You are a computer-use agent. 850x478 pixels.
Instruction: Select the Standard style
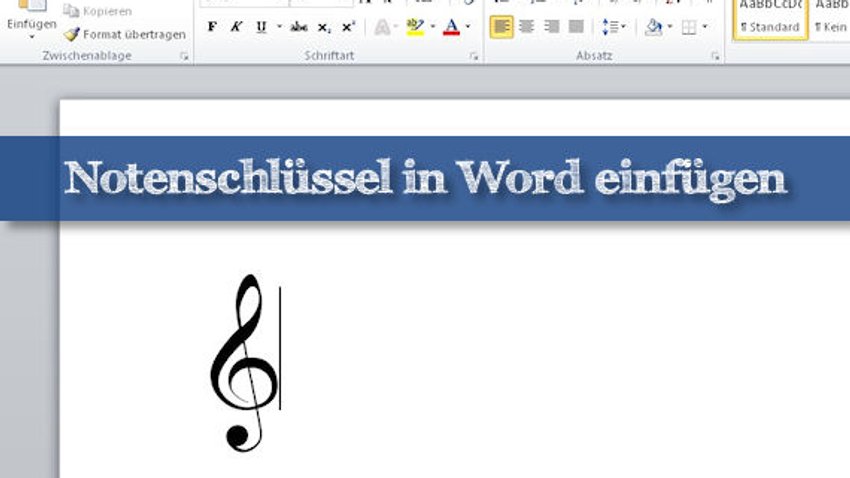[x=770, y=20]
